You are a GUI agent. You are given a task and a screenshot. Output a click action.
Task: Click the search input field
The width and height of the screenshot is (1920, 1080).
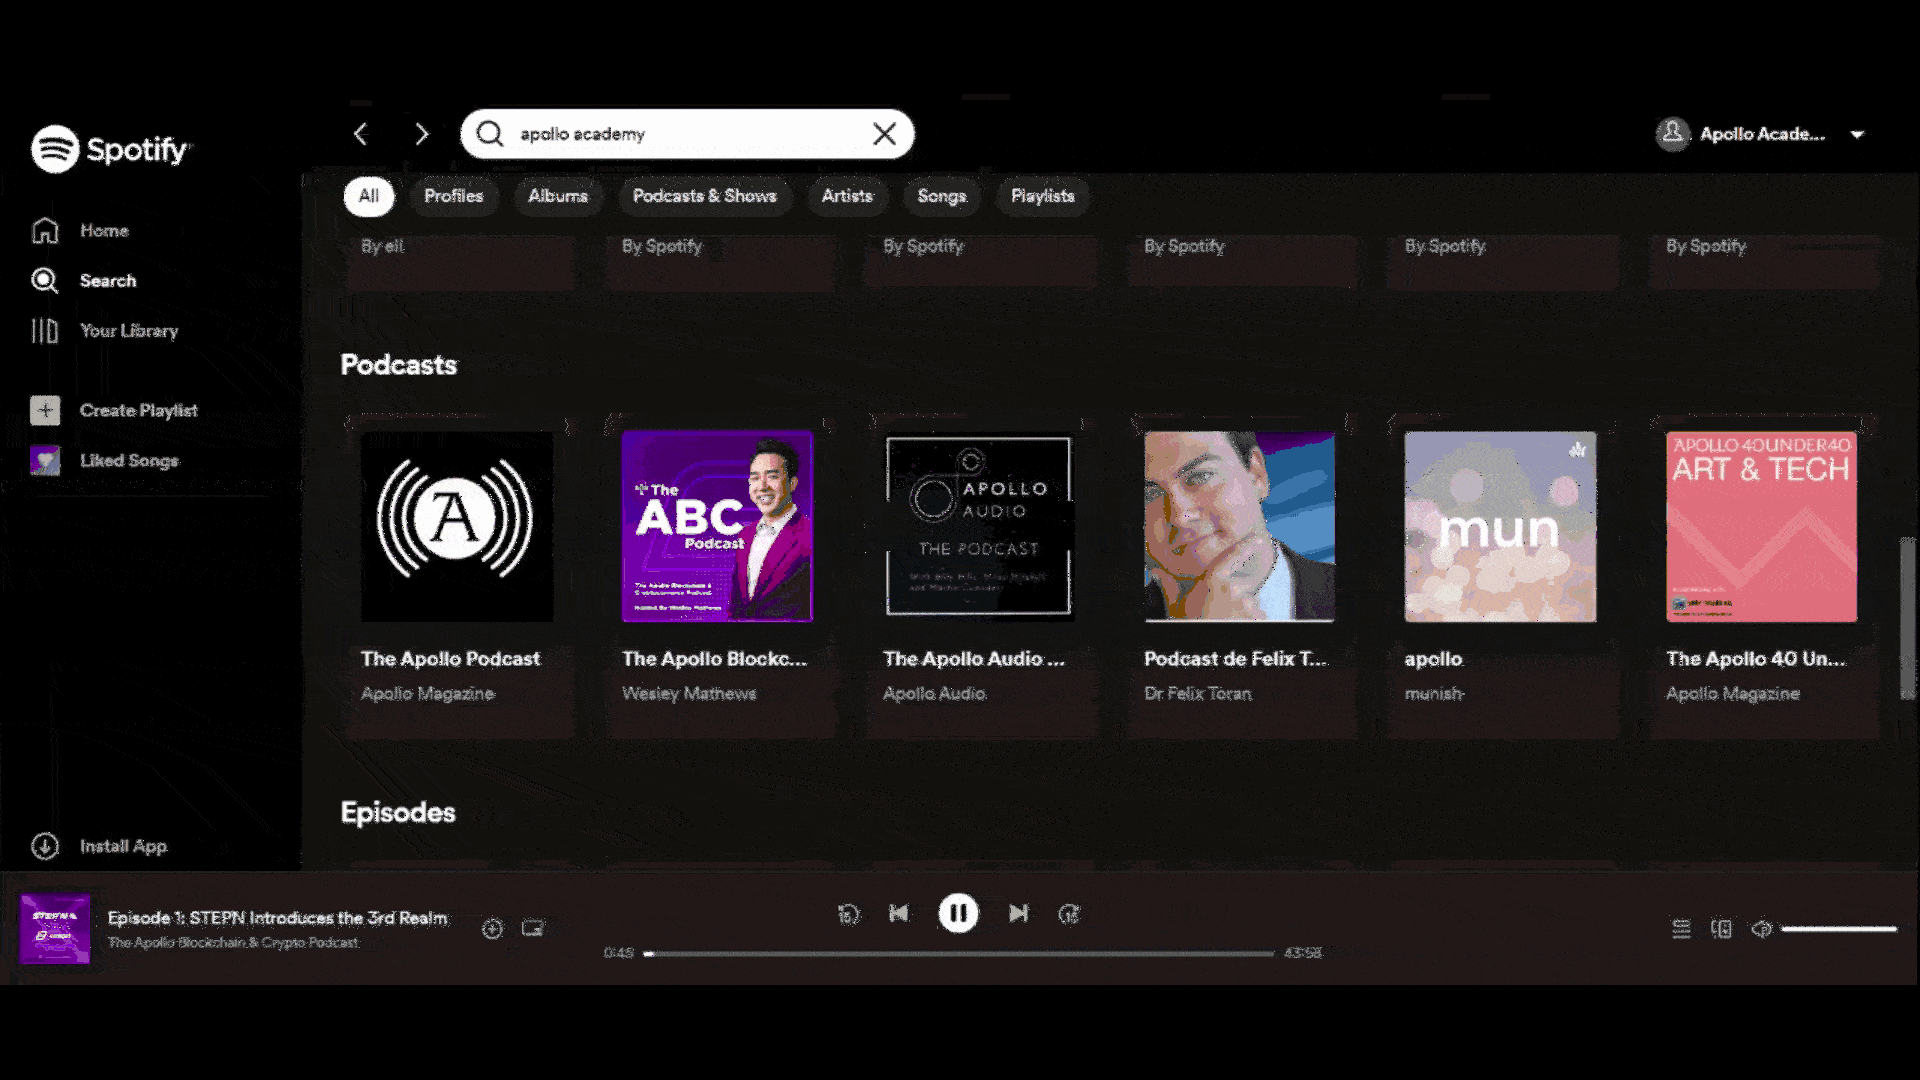[x=687, y=134]
